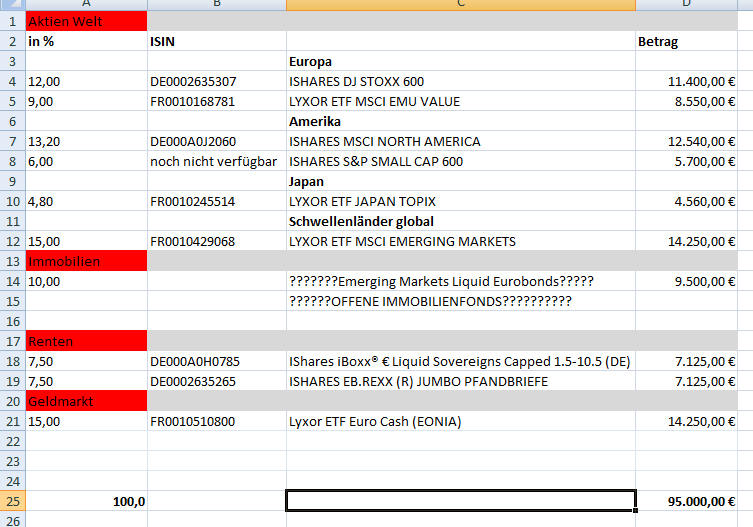Click 'IShares iBoxx € Liquid Sovereigns Capped' cell
Viewport: 753px width, 527px height.
[461, 361]
